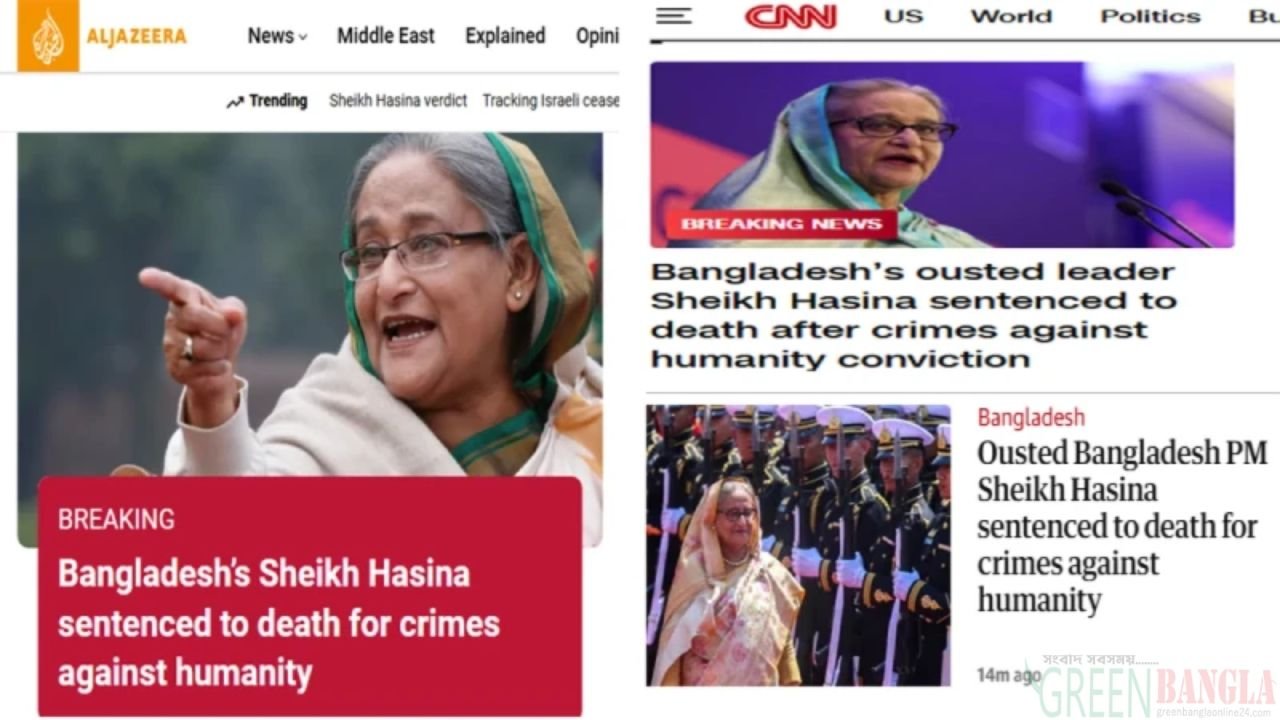Open CNN headline about Bangladesh's ousted leader

913,315
